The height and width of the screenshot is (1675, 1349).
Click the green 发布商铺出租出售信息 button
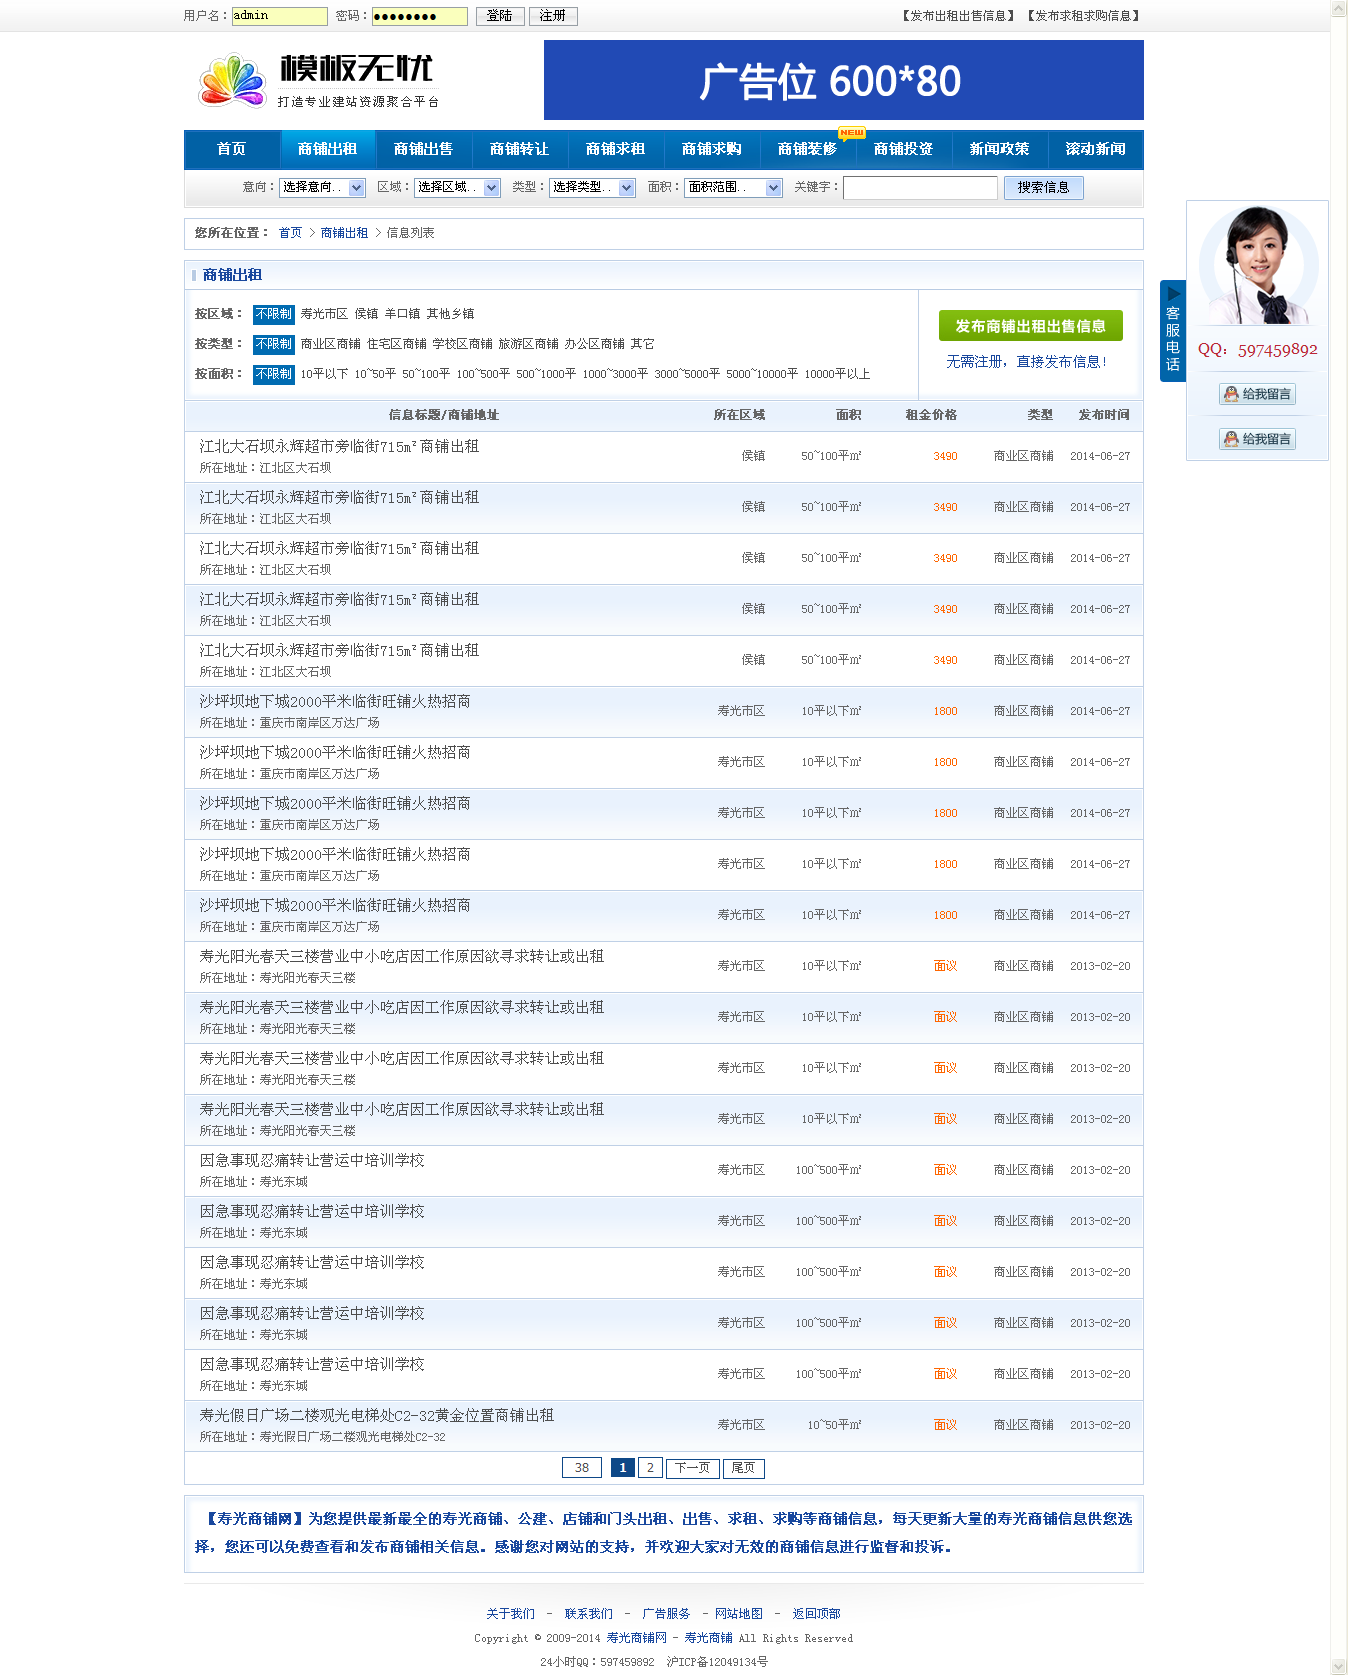point(1030,326)
